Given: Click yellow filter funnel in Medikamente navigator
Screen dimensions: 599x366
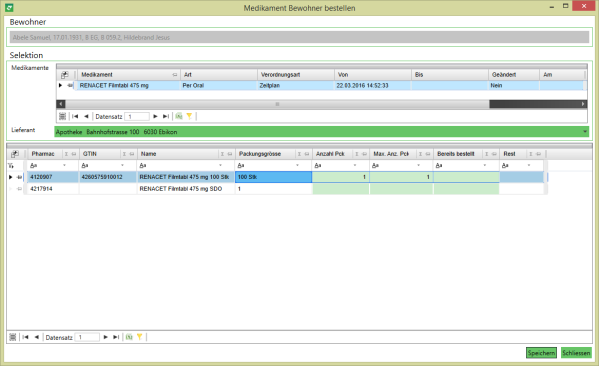Looking at the screenshot, I should click(189, 116).
